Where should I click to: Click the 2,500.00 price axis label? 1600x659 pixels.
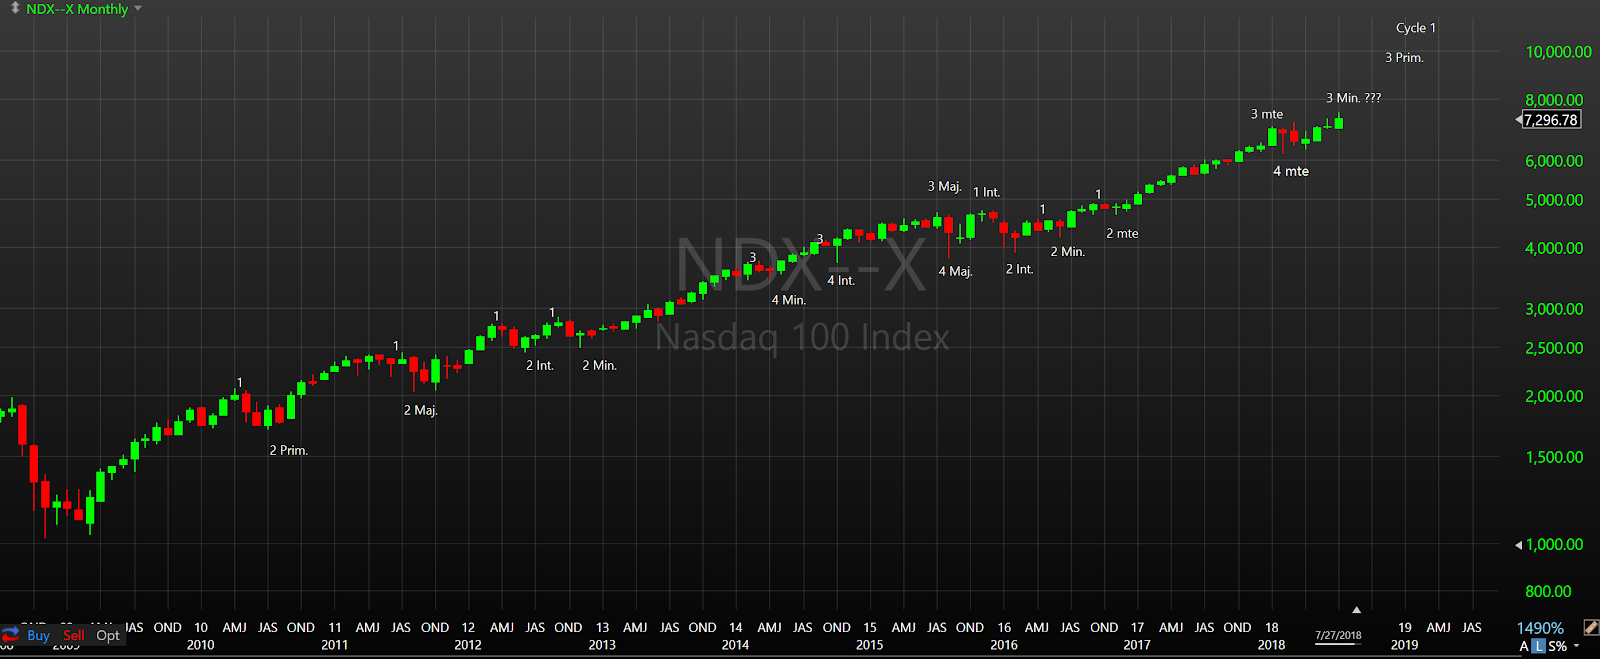1554,348
